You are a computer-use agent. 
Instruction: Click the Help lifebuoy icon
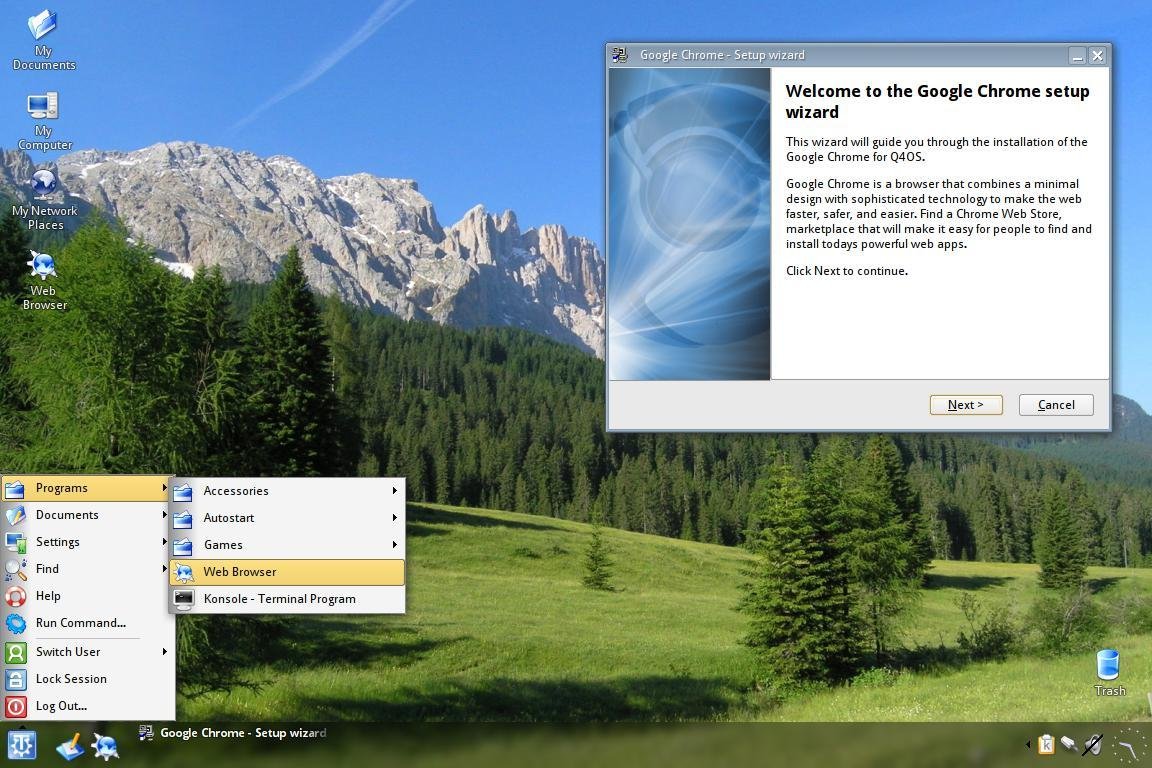[15, 596]
